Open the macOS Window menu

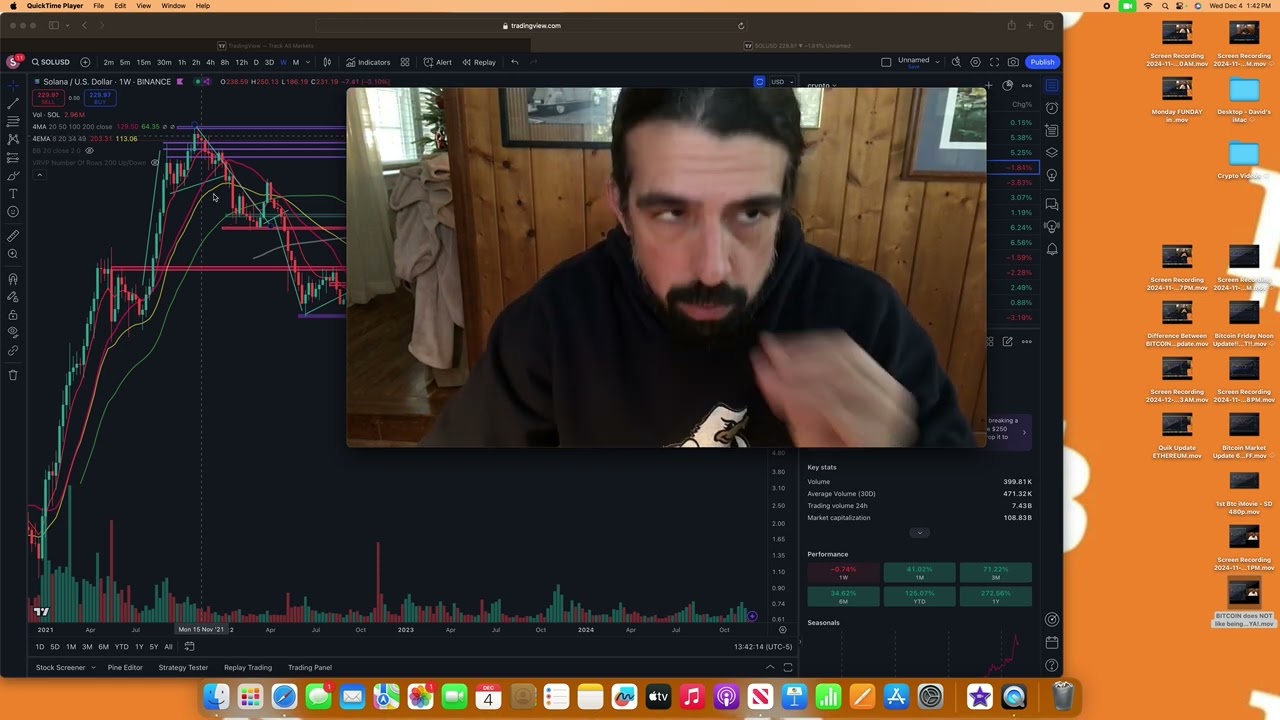tap(173, 6)
